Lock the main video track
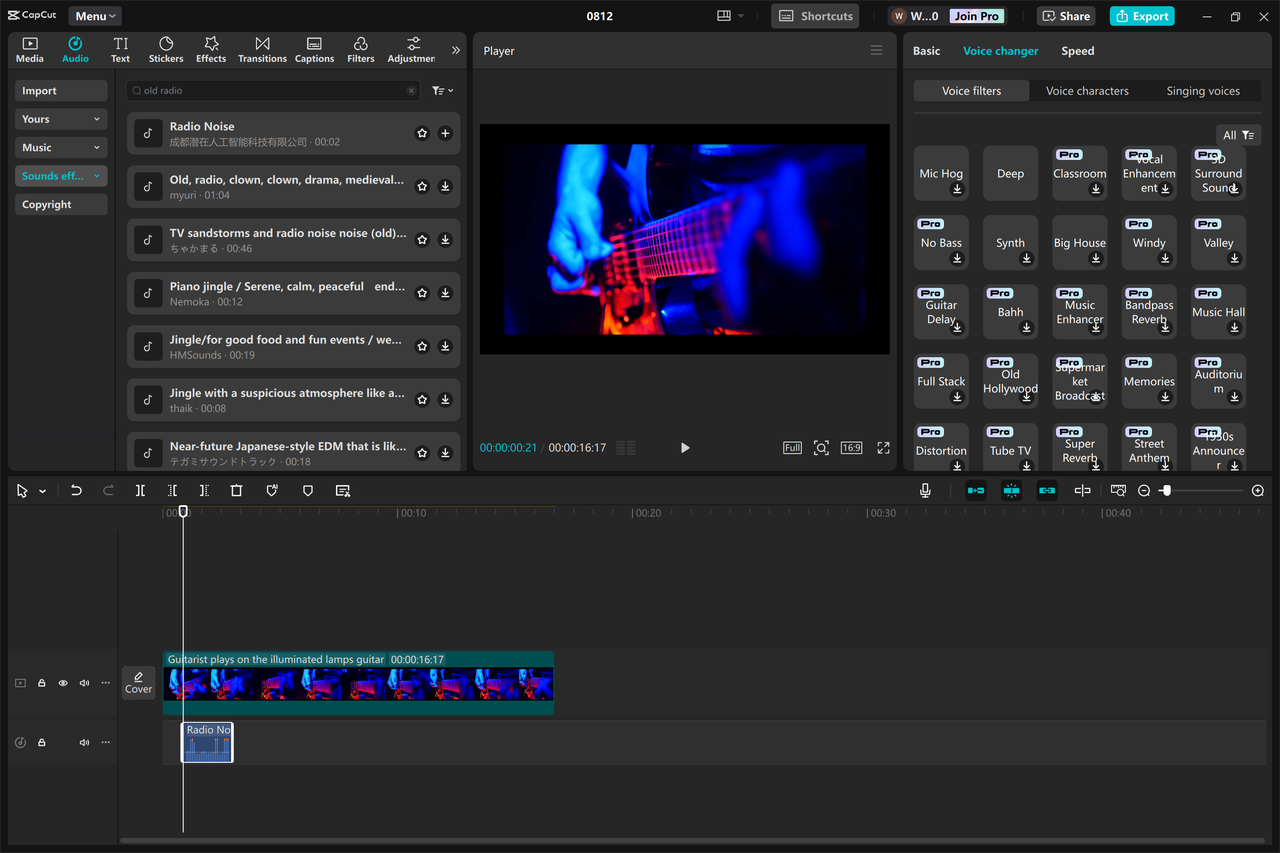Image resolution: width=1280 pixels, height=853 pixels. pyautogui.click(x=41, y=682)
